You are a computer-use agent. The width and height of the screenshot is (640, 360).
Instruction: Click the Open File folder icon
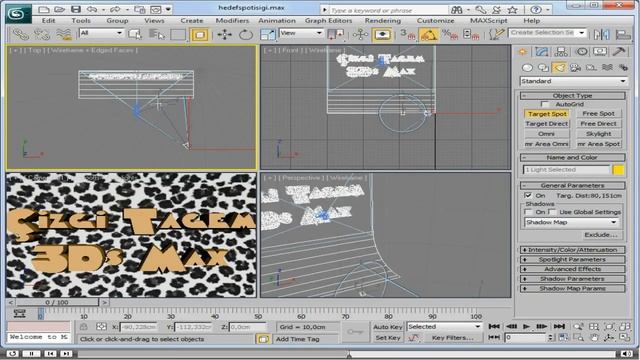click(60, 9)
